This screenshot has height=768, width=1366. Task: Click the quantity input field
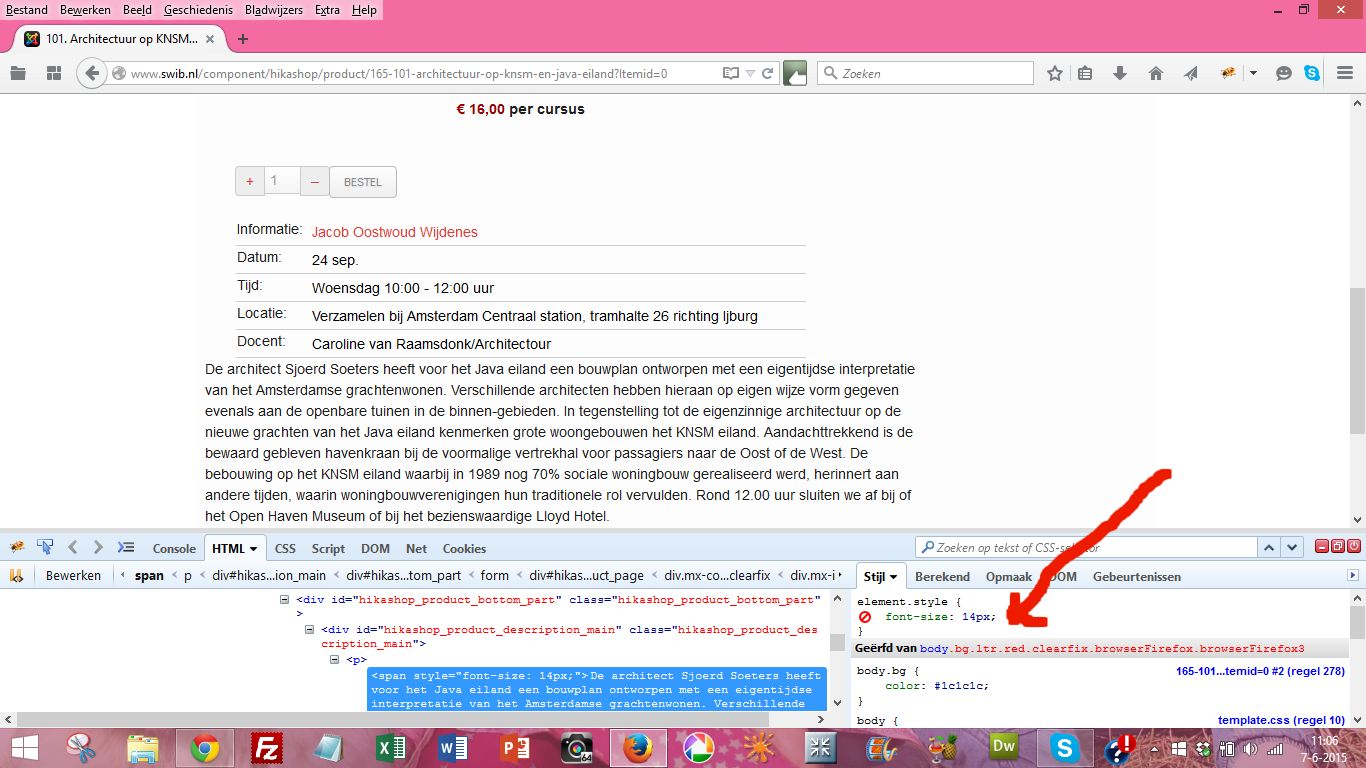click(x=283, y=180)
